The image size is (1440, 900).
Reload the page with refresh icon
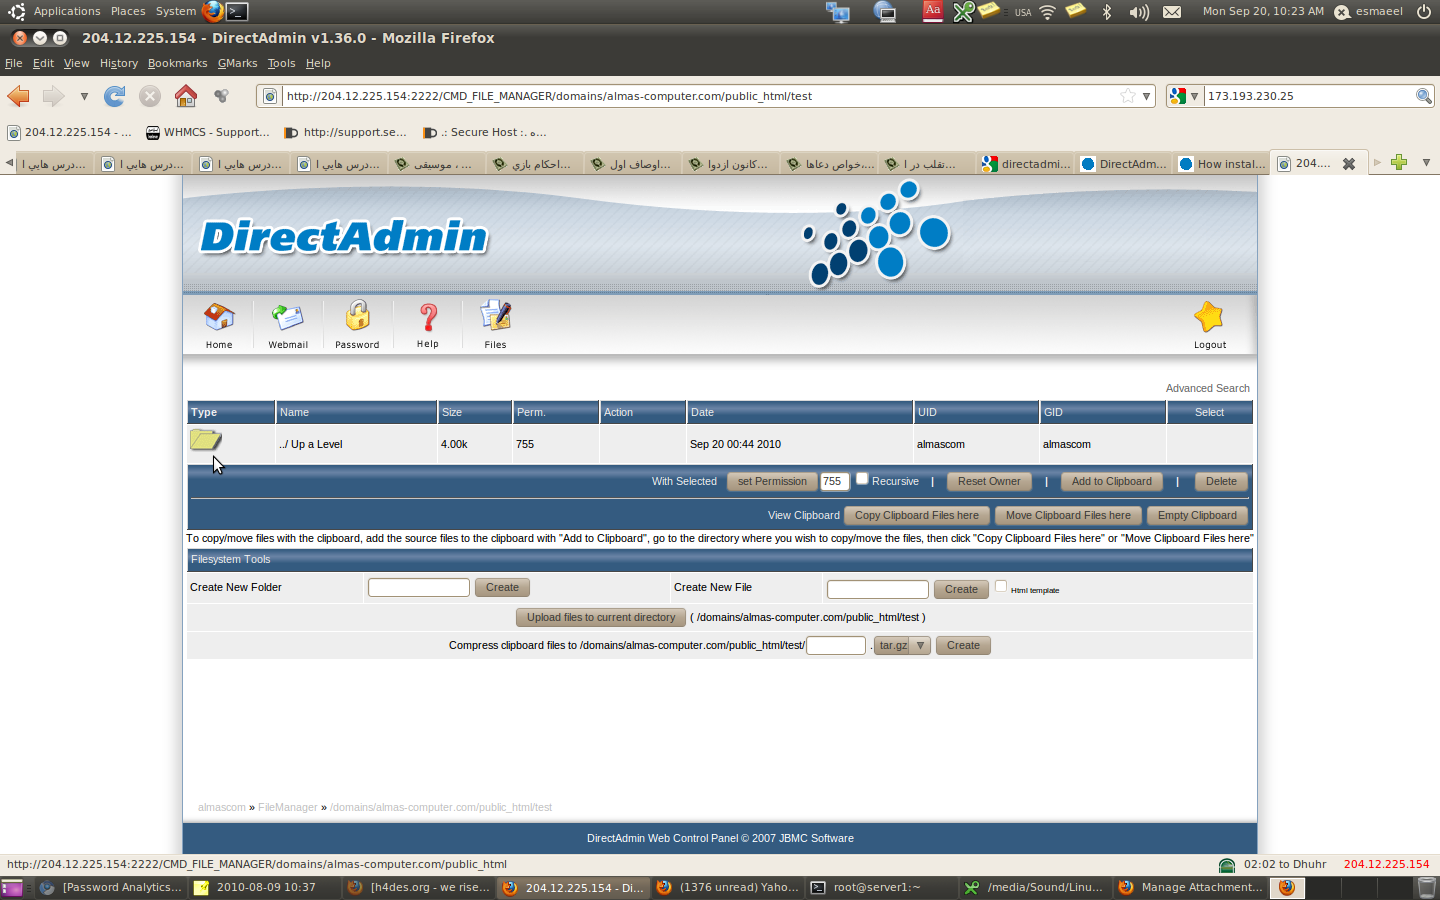pyautogui.click(x=115, y=96)
